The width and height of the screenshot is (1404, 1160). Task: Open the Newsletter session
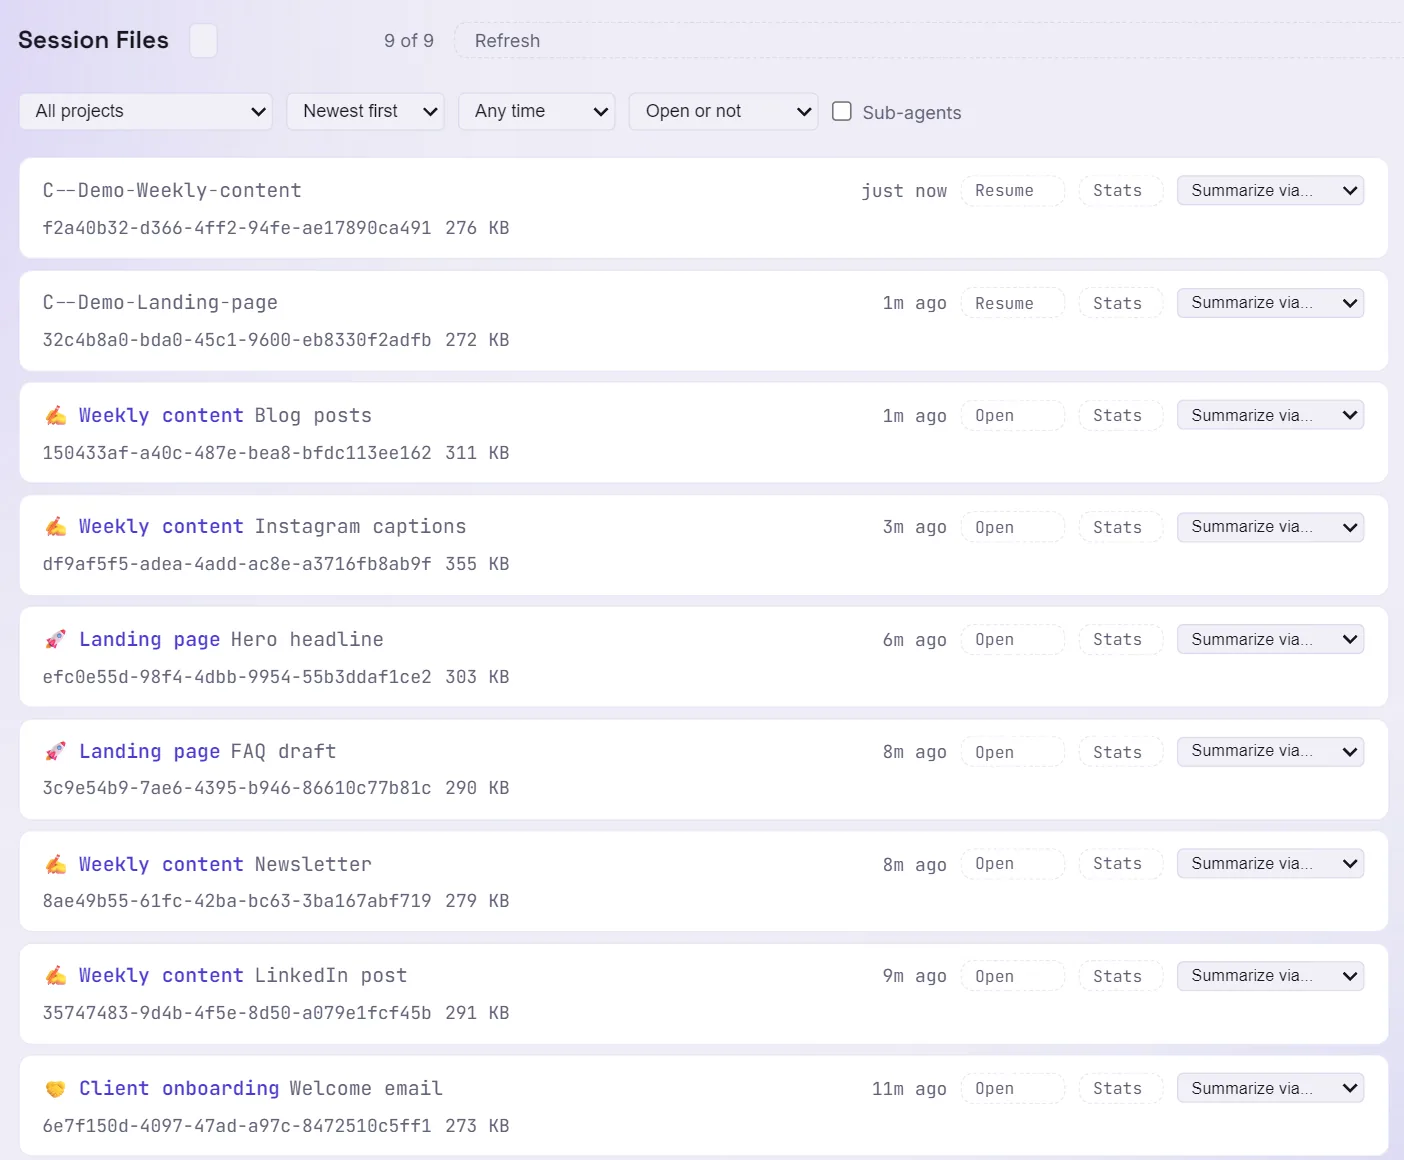pyautogui.click(x=1012, y=864)
